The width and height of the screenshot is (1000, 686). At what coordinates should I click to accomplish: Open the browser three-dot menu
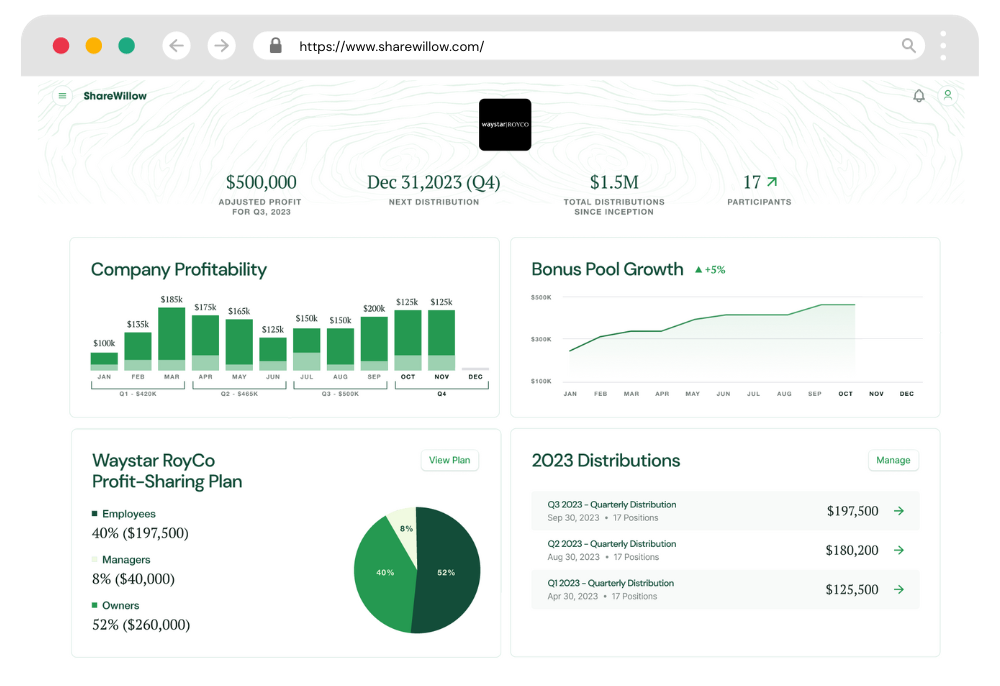pos(941,45)
